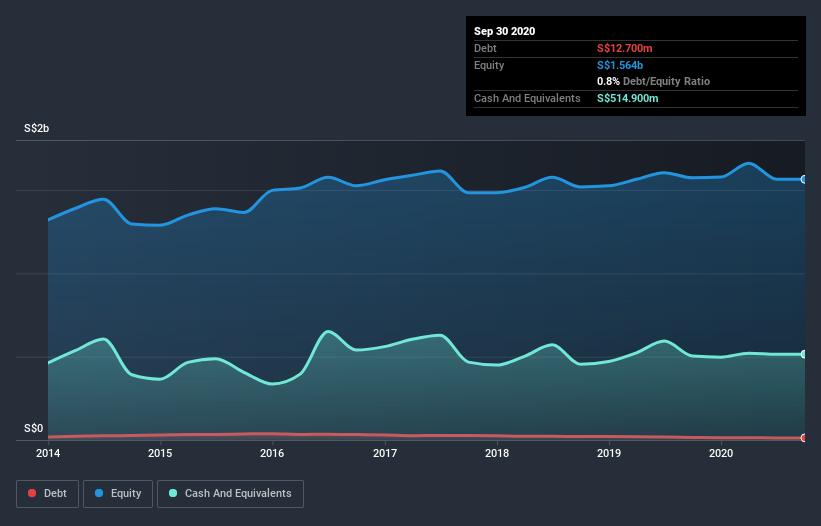Click the S$1.564b equity value
Image resolution: width=821 pixels, height=526 pixels.
pos(620,65)
